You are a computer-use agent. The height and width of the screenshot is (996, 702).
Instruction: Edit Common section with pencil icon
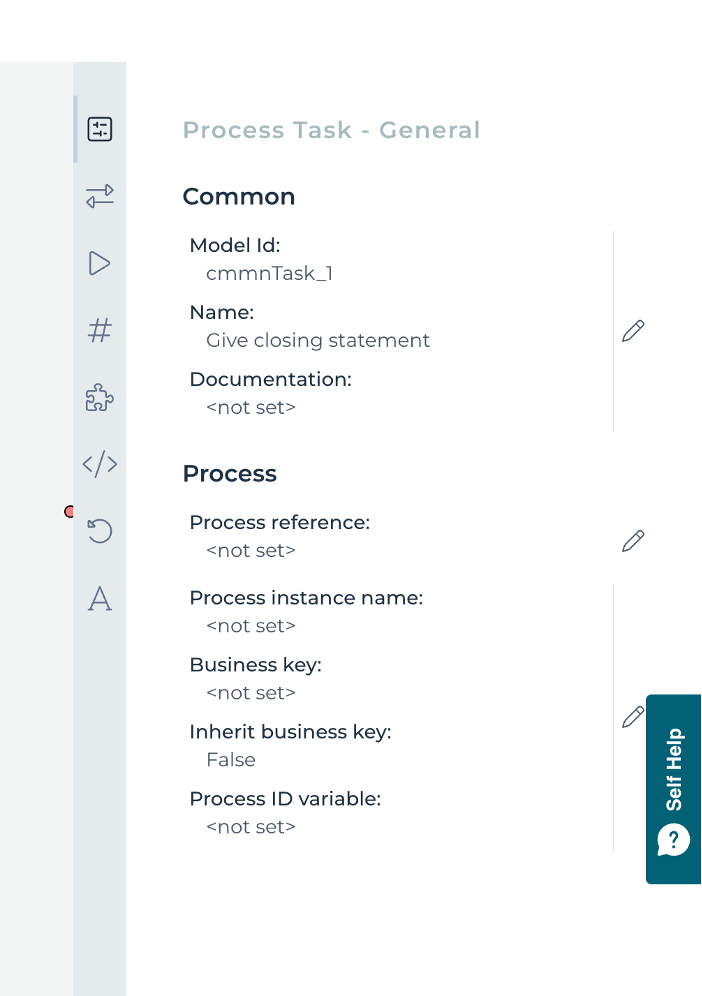click(x=633, y=331)
